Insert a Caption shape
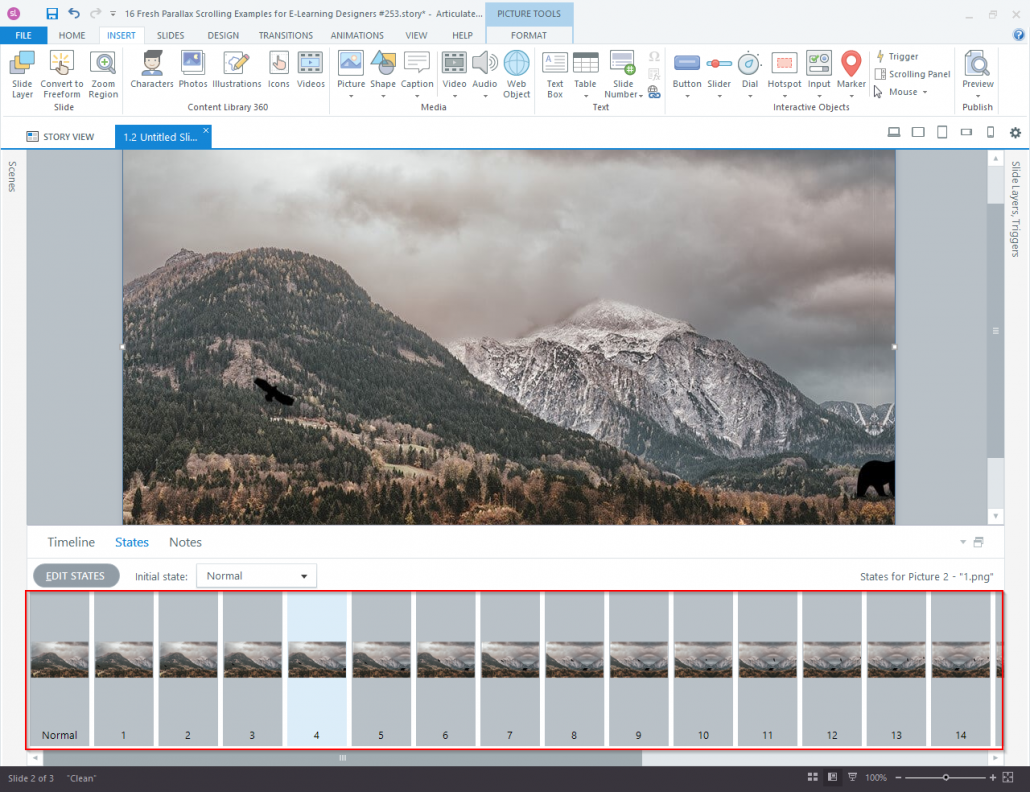This screenshot has width=1030, height=792. point(417,72)
